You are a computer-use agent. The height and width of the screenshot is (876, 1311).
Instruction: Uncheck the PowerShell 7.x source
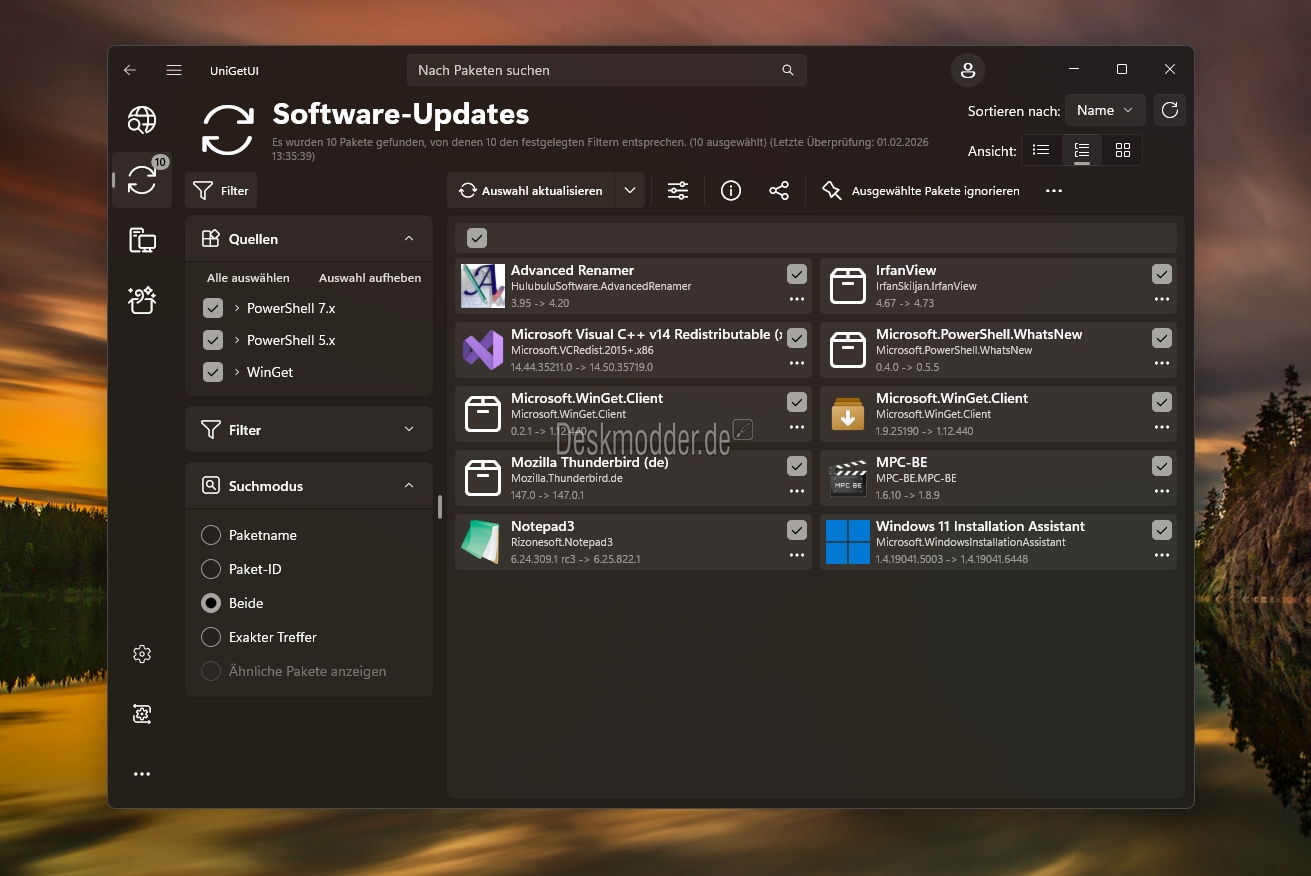pyautogui.click(x=213, y=308)
